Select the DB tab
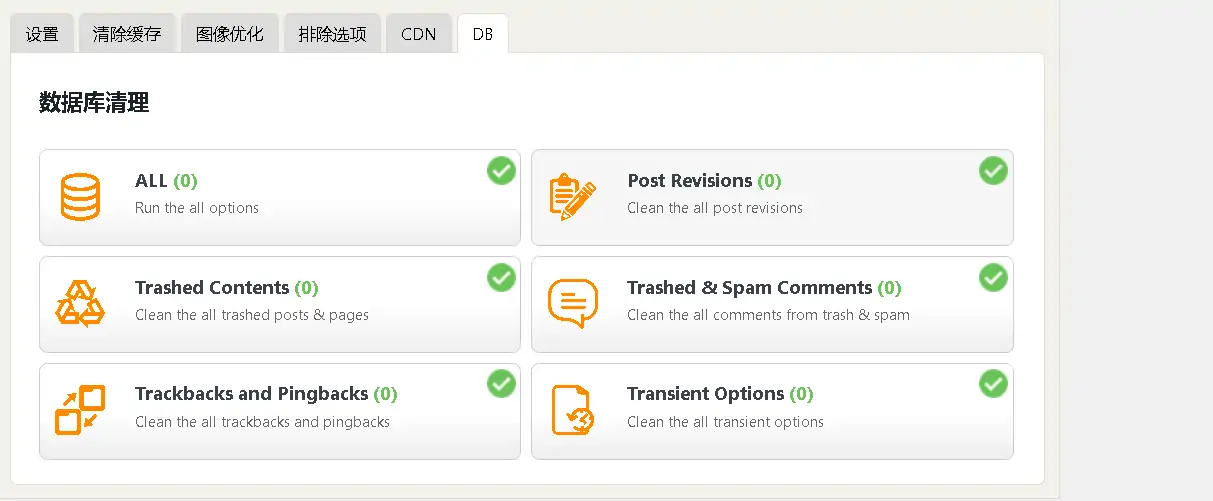Viewport: 1213px width, 501px height. click(482, 34)
